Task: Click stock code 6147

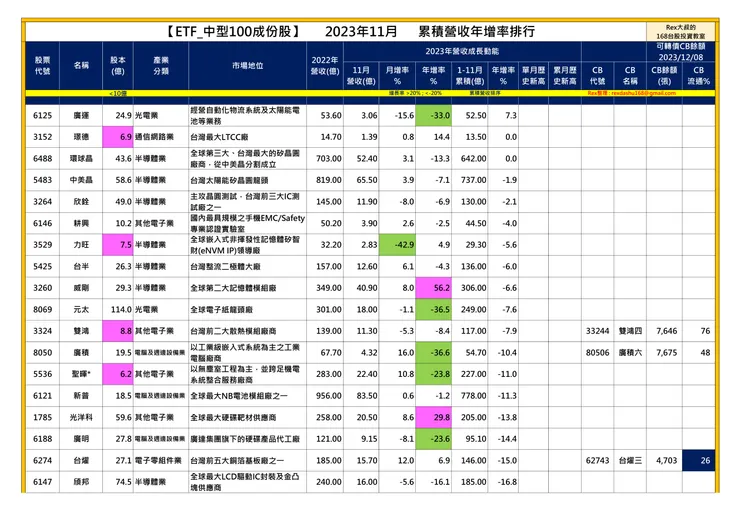Action: coord(42,482)
